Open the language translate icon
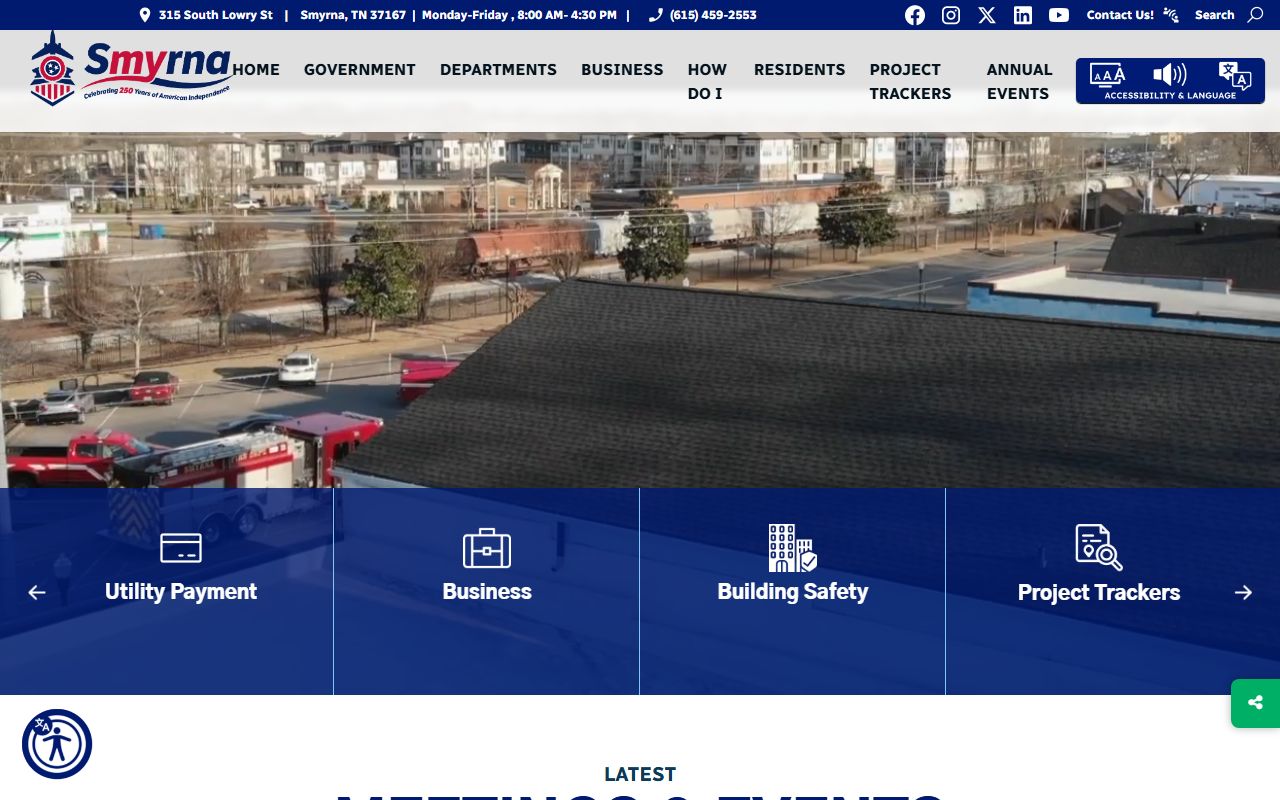1280x800 pixels. point(1234,76)
